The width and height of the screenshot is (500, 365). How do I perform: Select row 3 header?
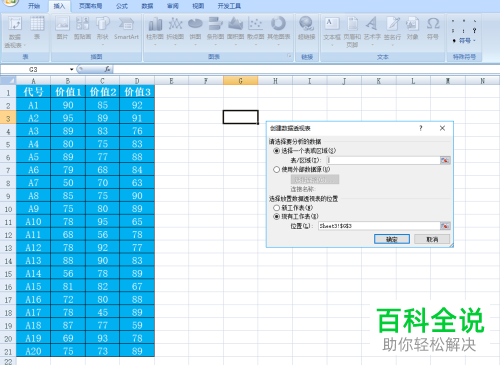click(8, 118)
